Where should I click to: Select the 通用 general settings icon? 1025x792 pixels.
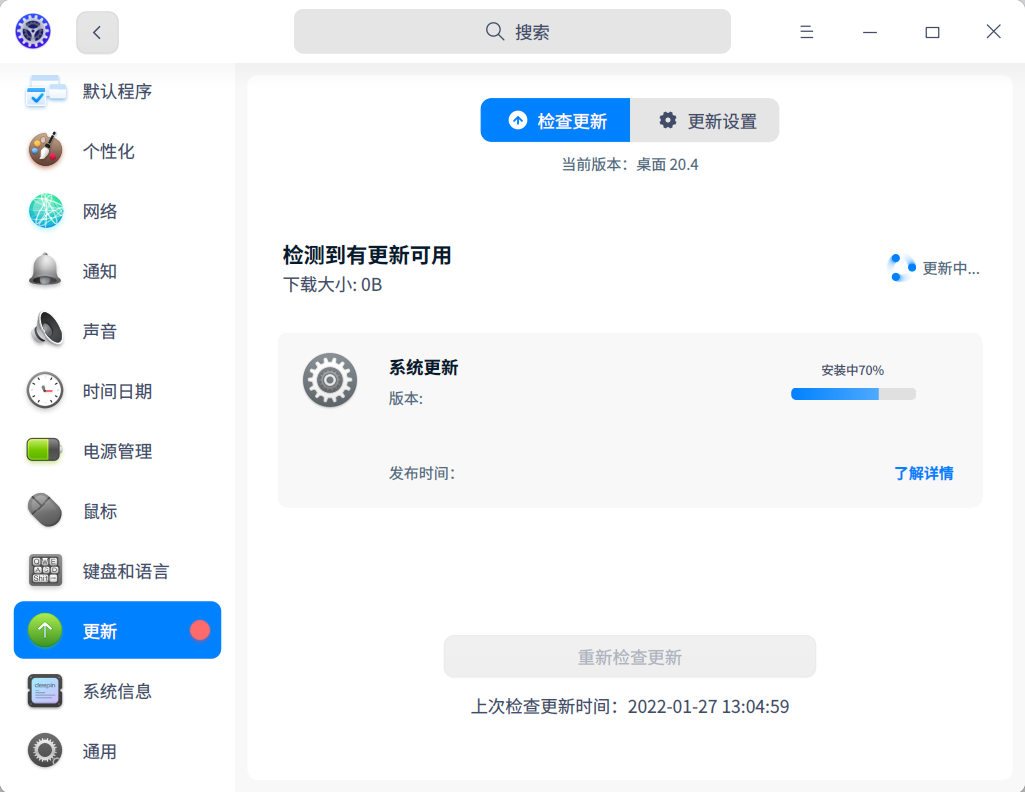(44, 751)
